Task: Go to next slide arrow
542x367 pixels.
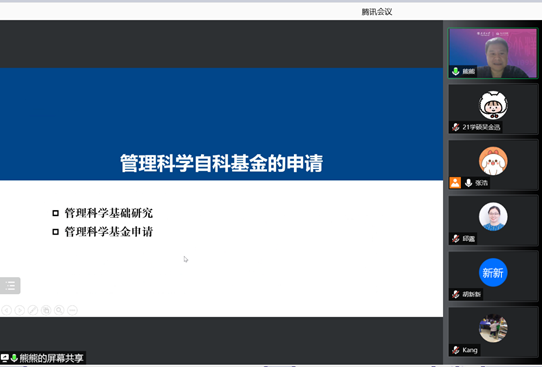Action: [20, 310]
